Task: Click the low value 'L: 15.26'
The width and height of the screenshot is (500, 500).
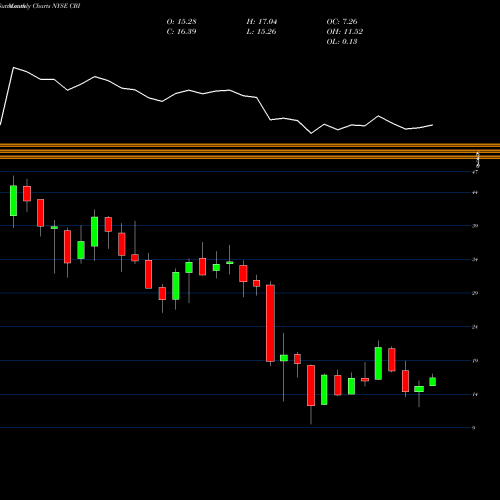Action: 261,32
